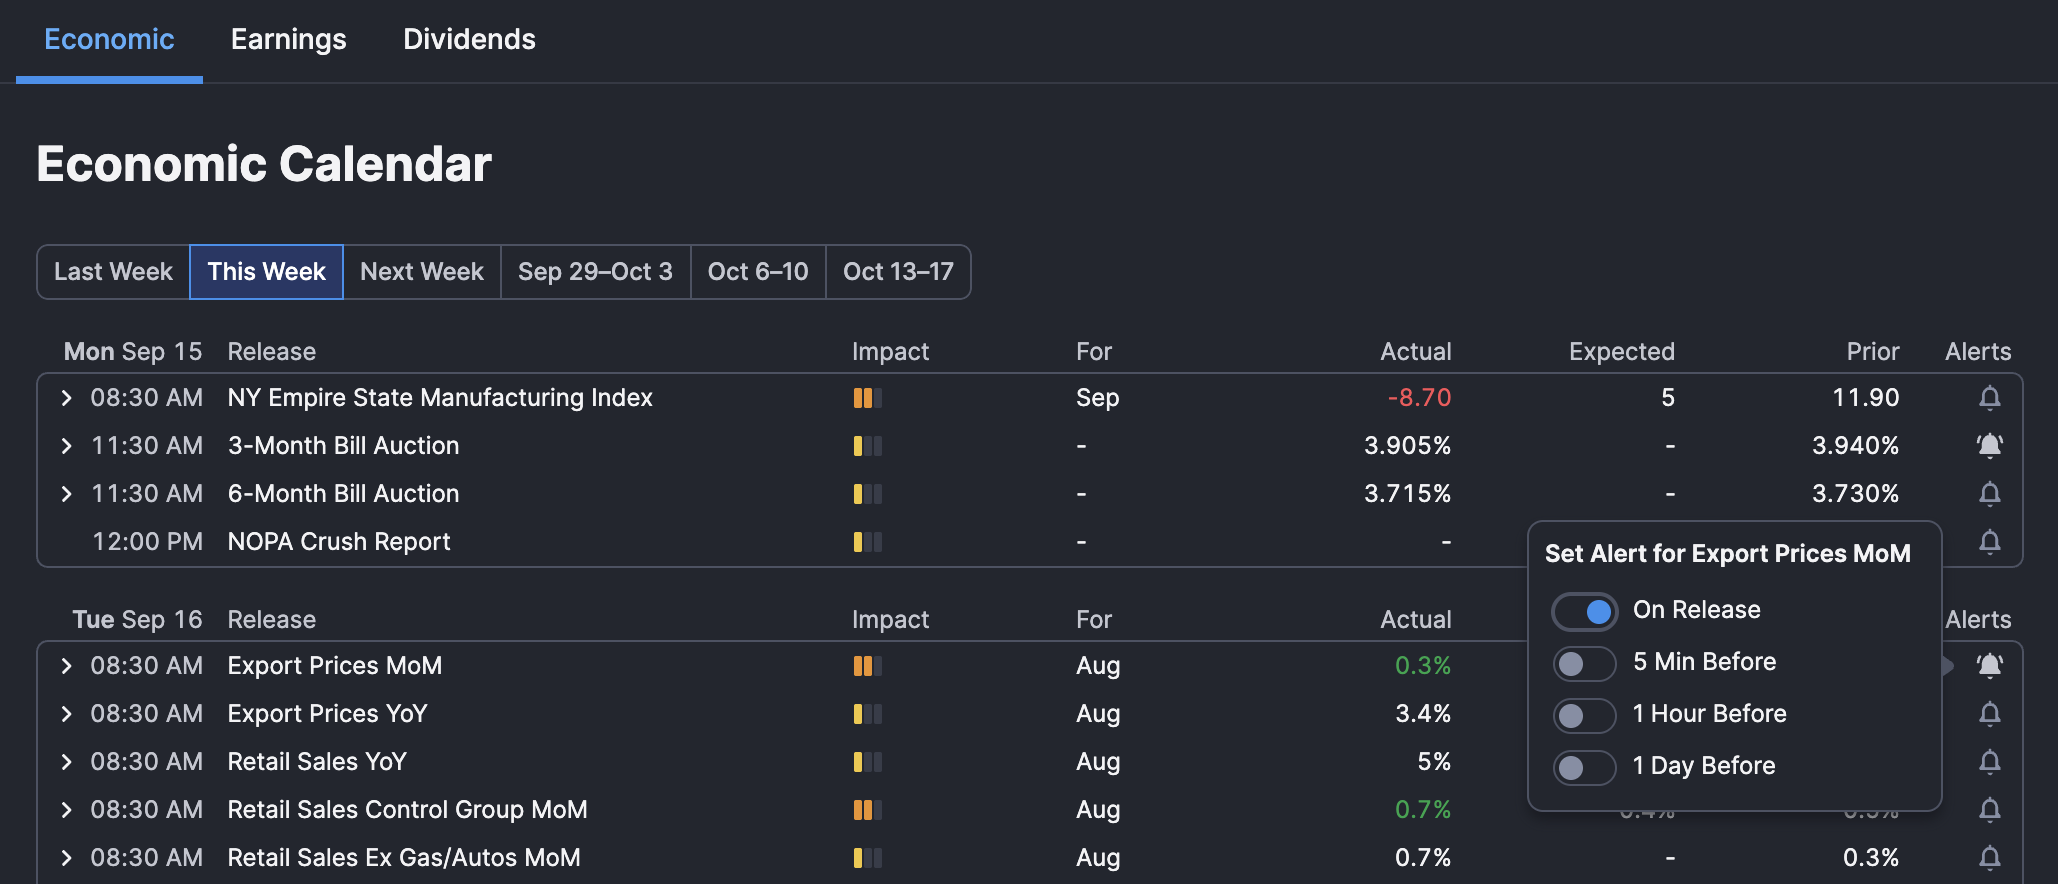Turn on the 1 Hour Before toggle
2058x884 pixels.
(x=1584, y=715)
